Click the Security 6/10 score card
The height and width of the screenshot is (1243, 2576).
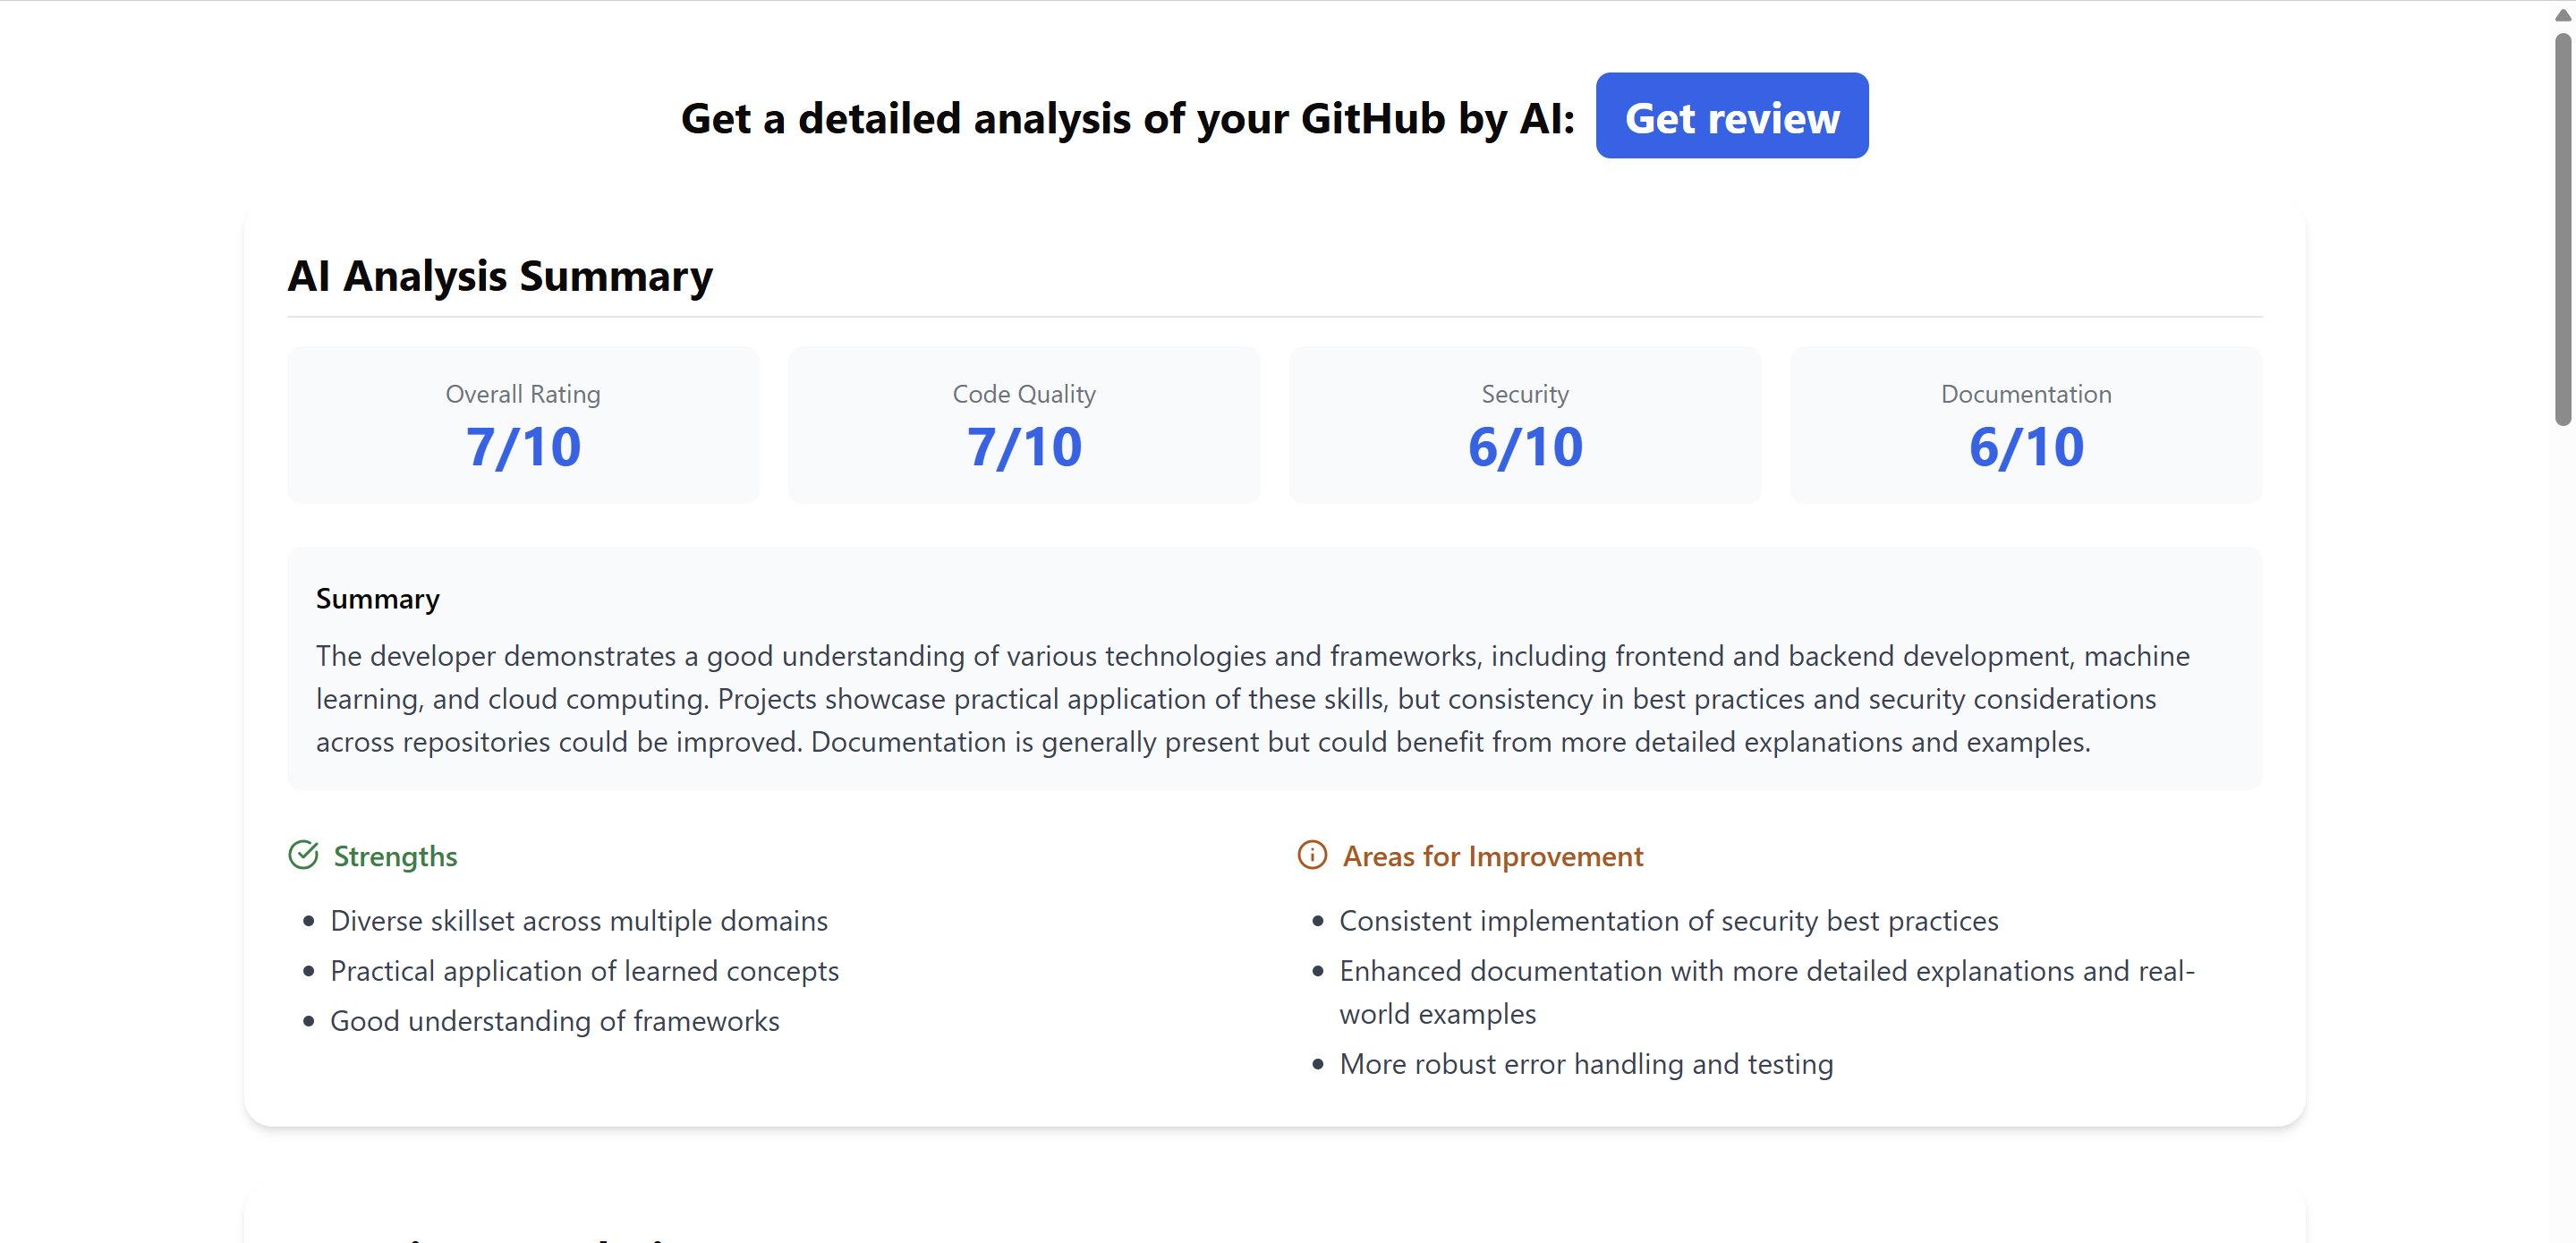1525,424
